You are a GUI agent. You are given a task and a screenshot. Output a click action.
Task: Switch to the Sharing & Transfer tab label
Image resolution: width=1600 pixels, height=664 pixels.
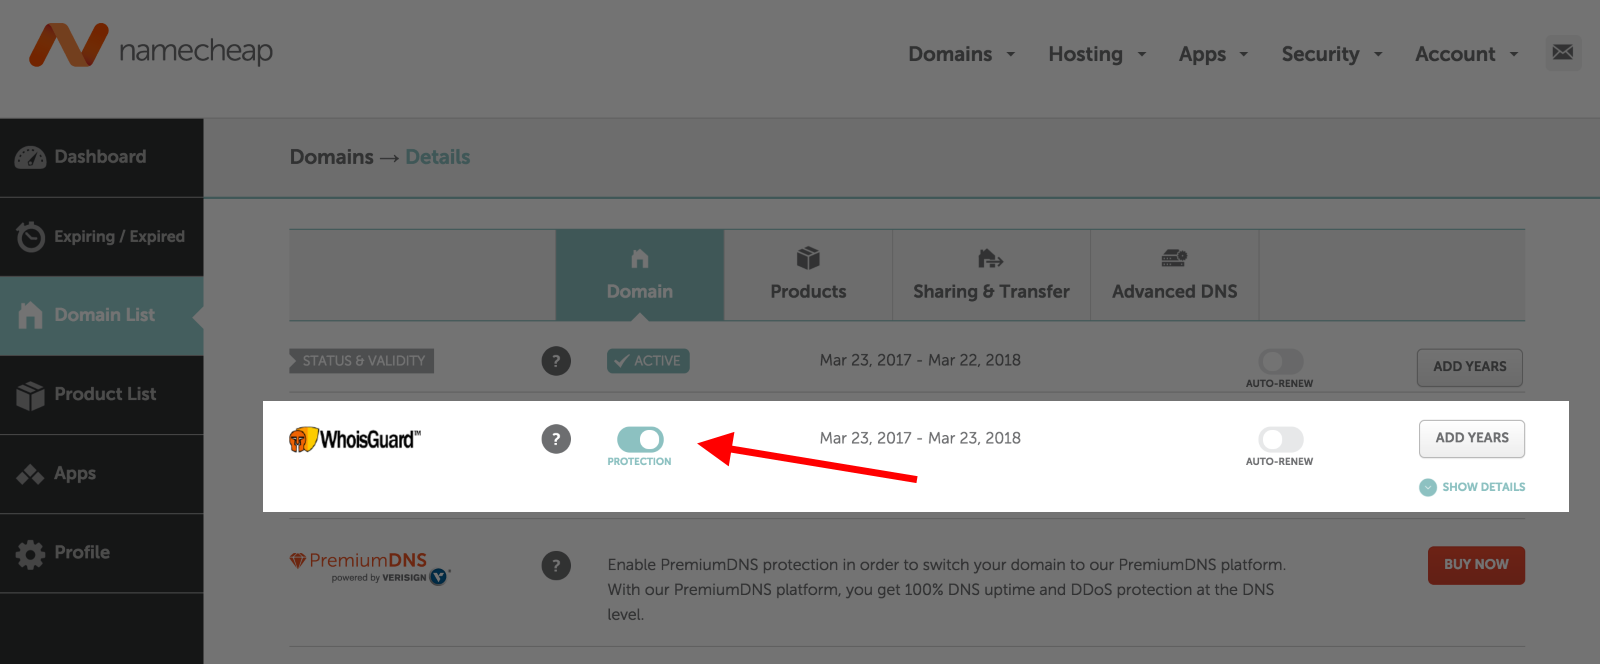point(991,292)
